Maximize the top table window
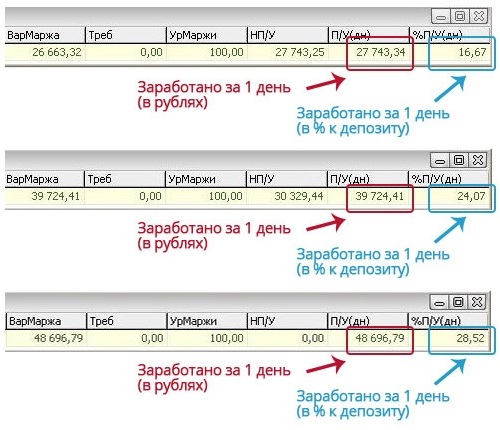 coord(460,16)
